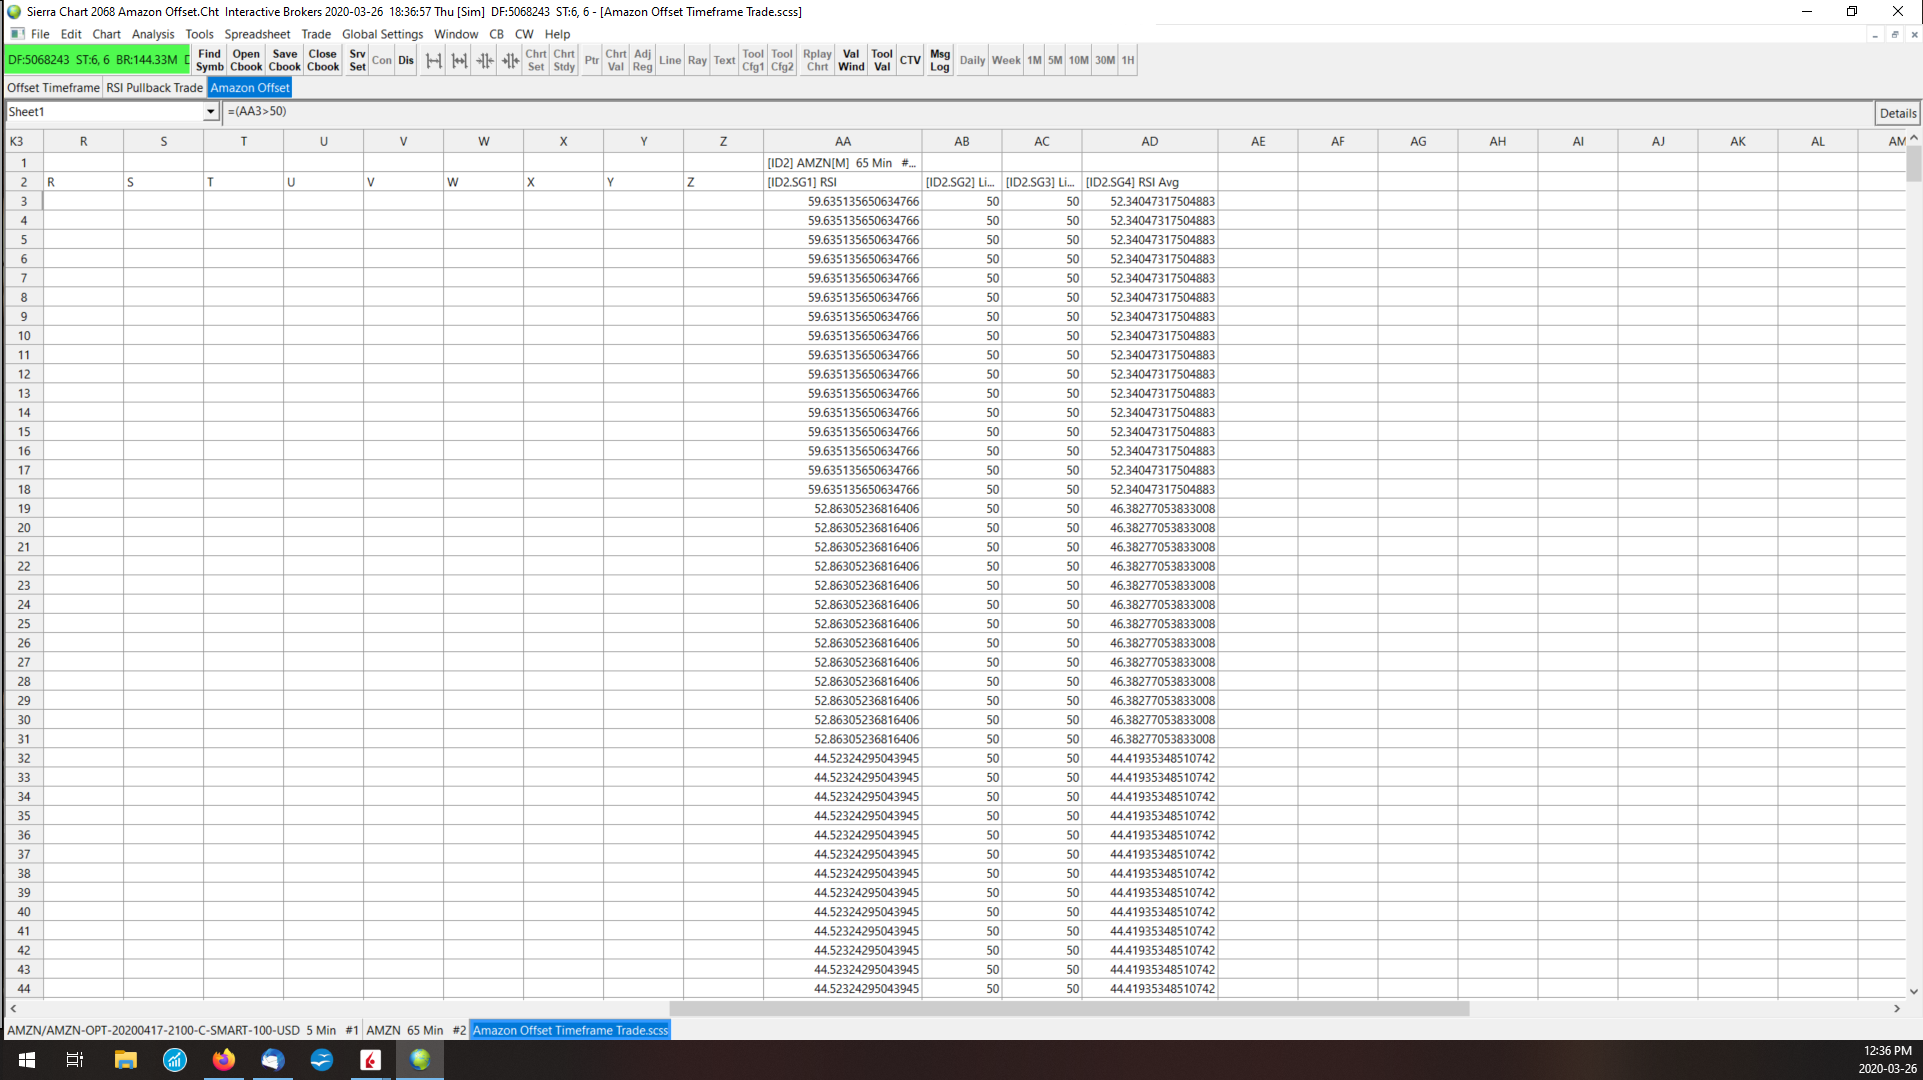1923x1080 pixels.
Task: Expand the Sheet1 sheet selector dropdown
Action: [x=210, y=112]
